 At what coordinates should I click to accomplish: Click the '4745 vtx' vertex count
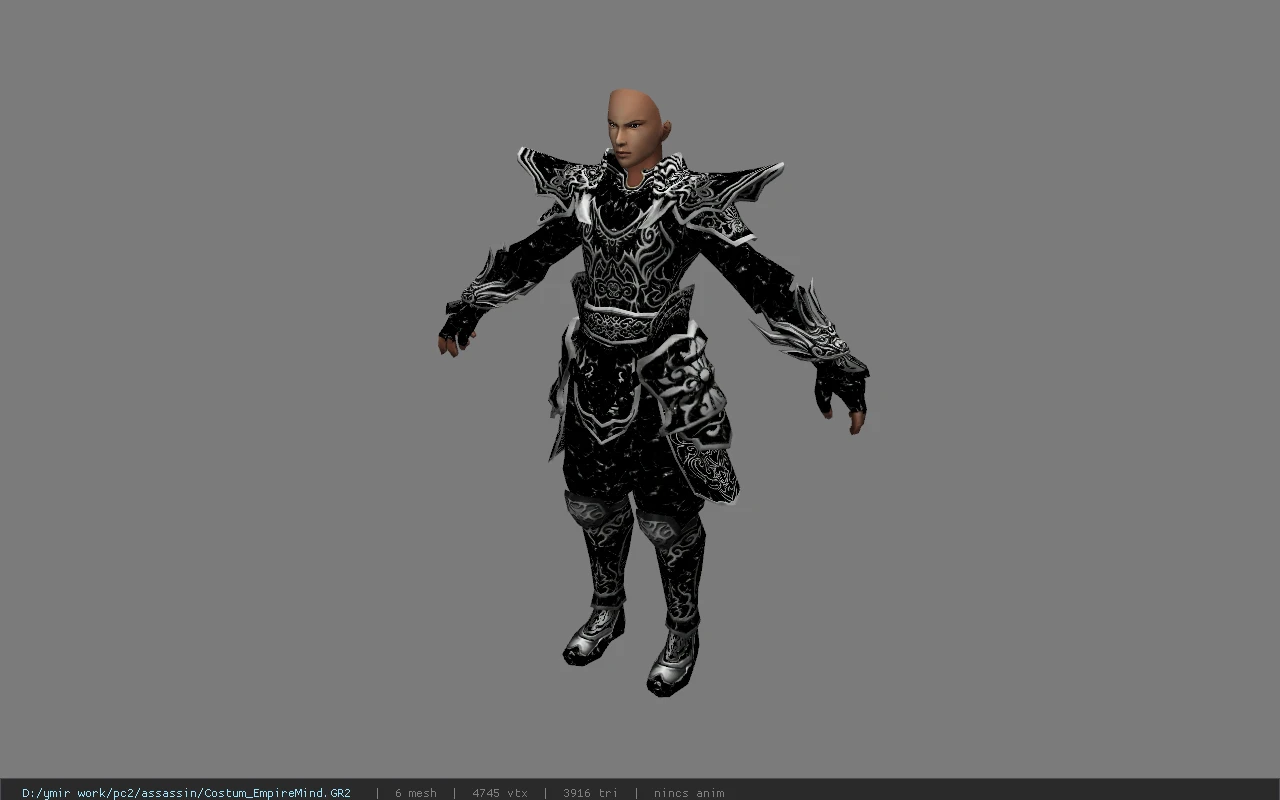tap(499, 793)
